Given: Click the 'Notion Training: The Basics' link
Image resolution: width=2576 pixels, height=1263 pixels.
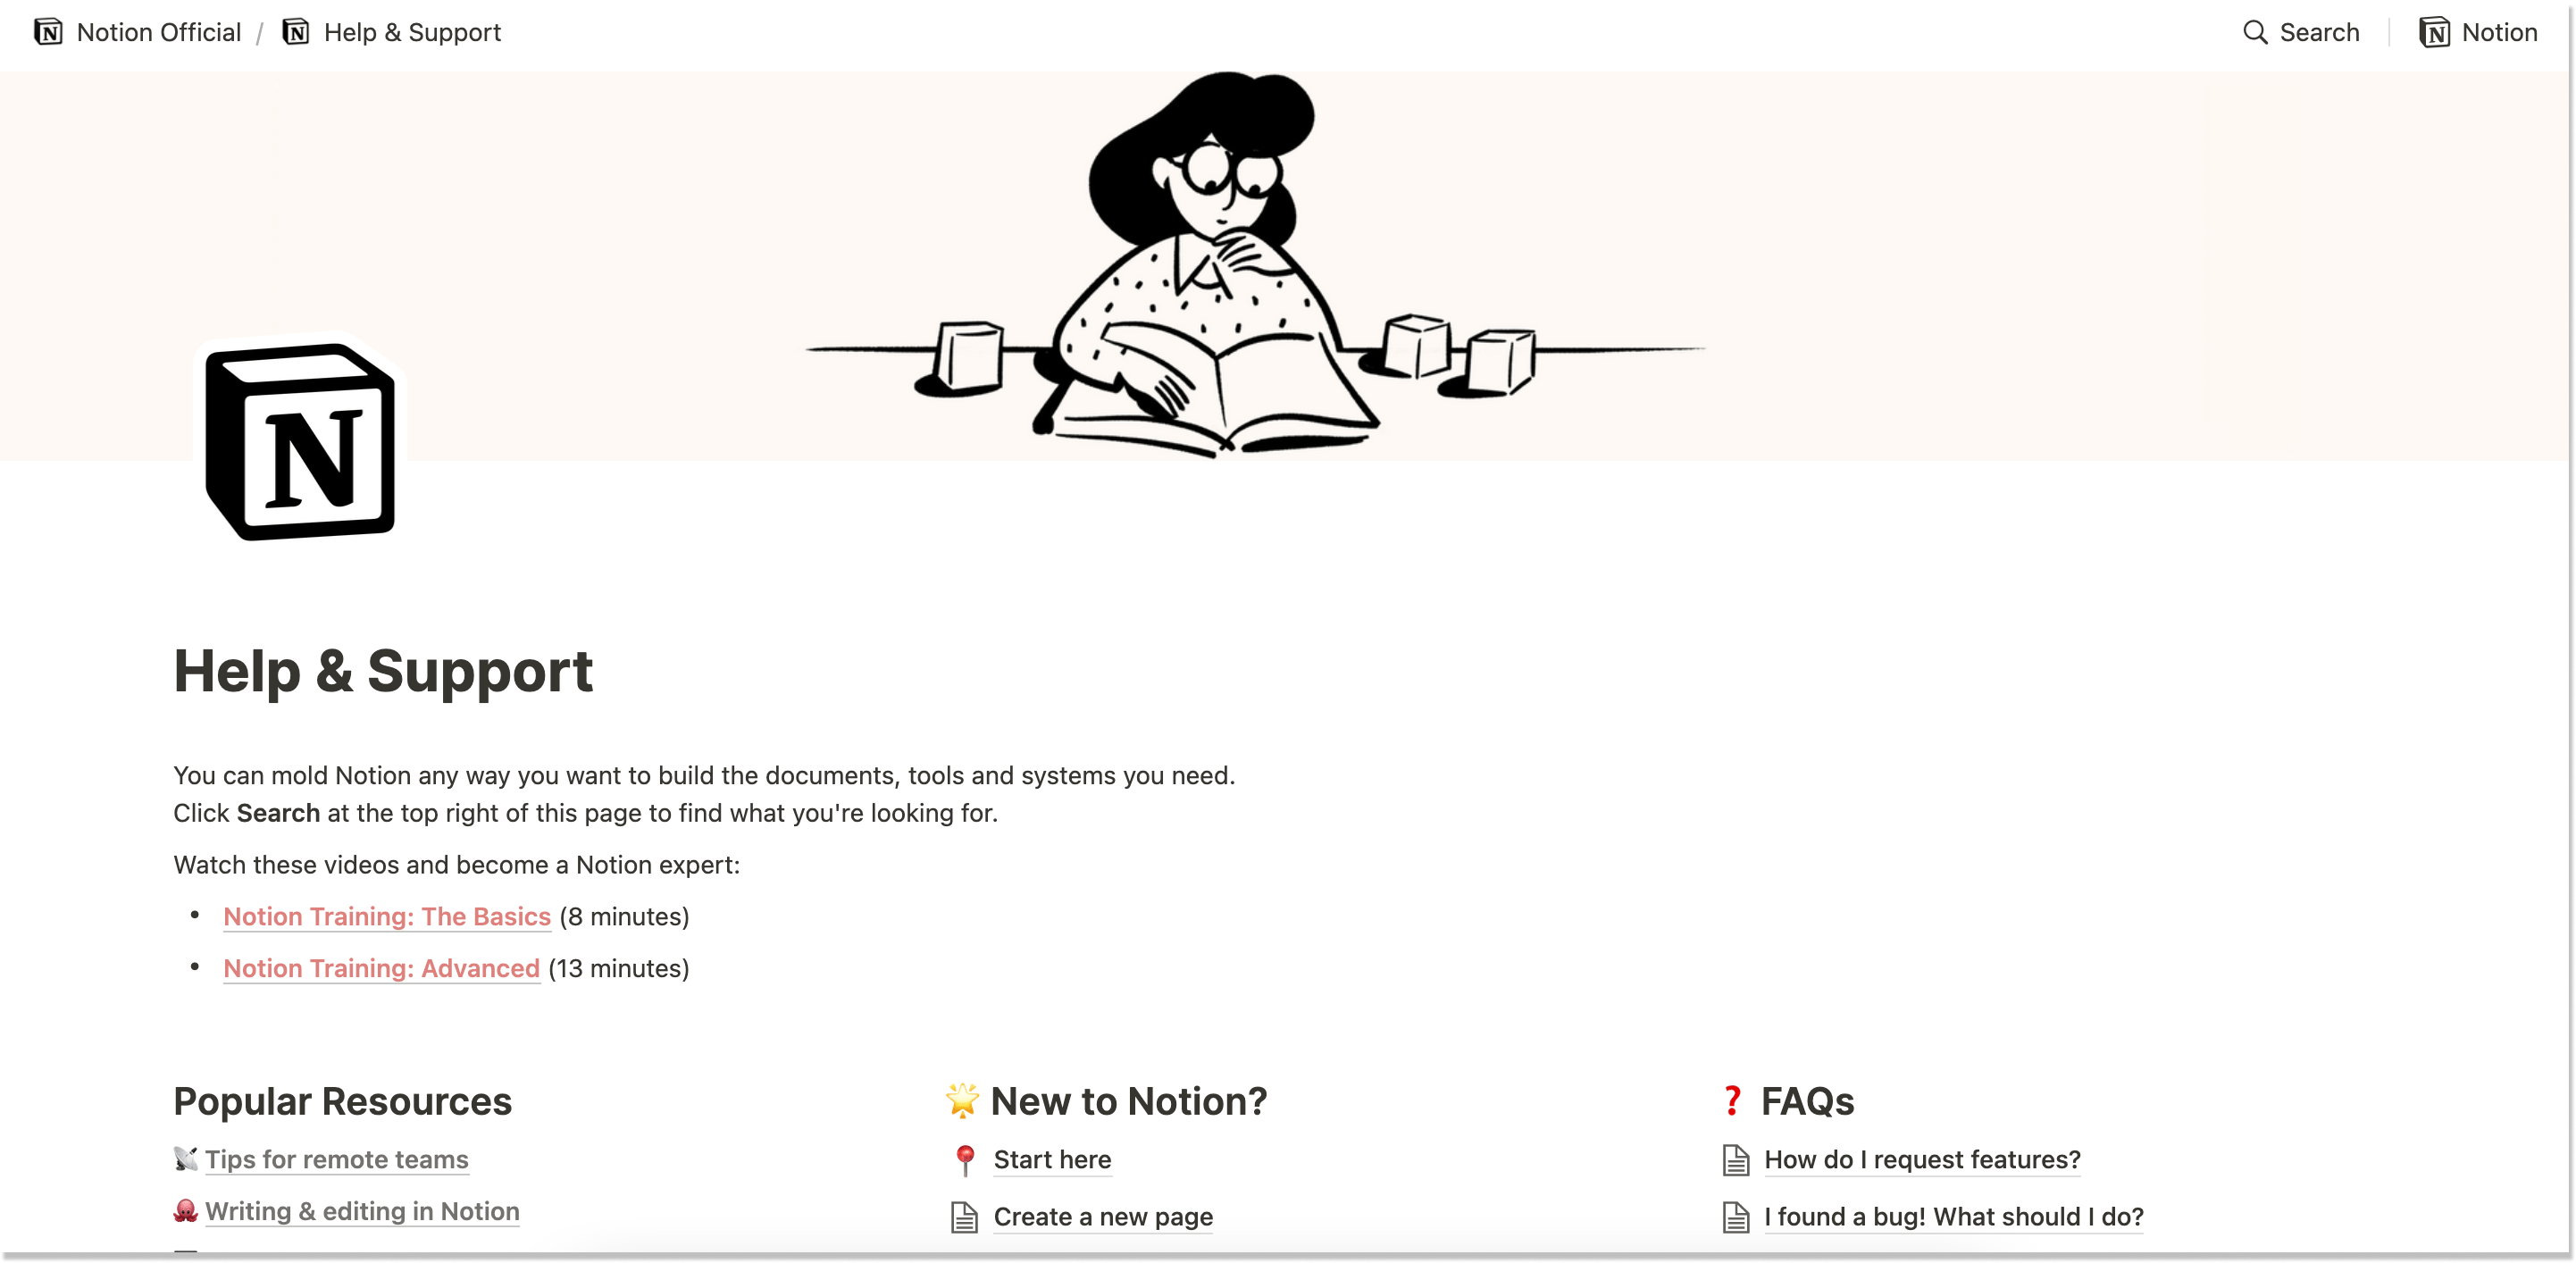Looking at the screenshot, I should coord(388,916).
